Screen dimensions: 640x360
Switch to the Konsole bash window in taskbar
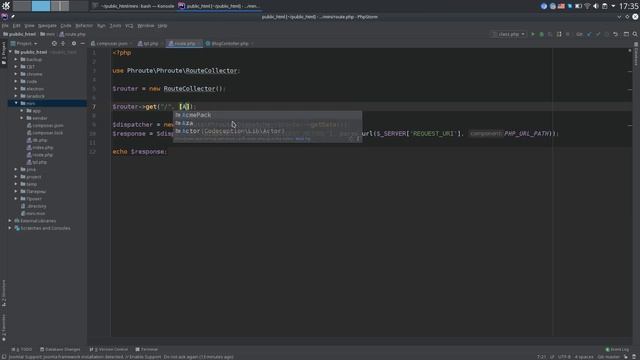pyautogui.click(x=133, y=6)
